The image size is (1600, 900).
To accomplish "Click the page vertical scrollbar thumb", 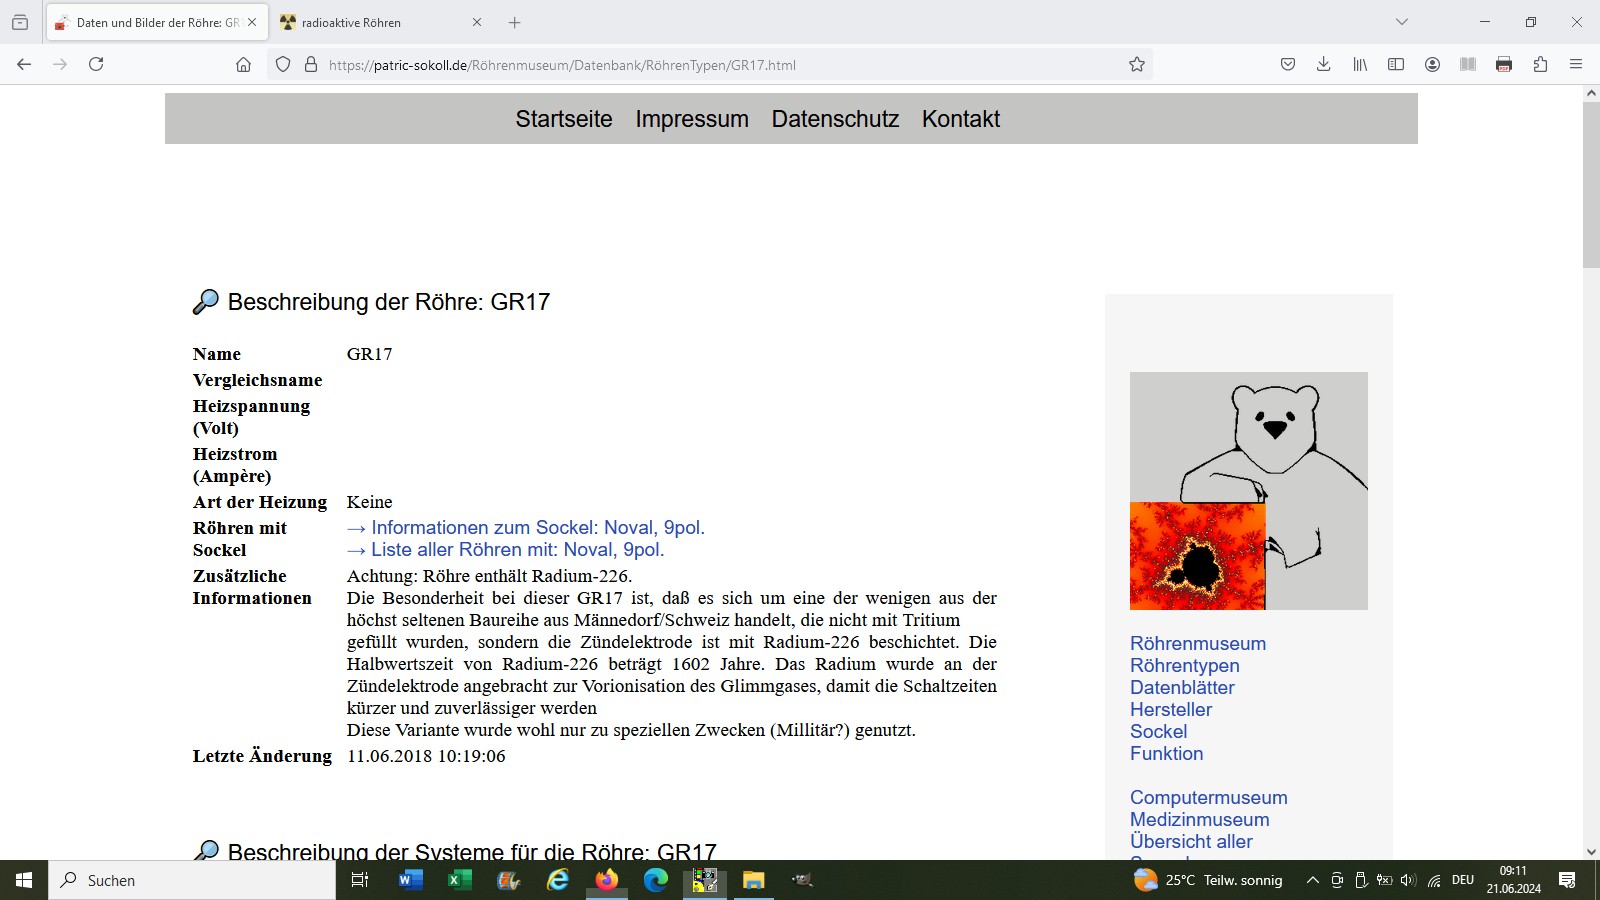I will [1591, 185].
